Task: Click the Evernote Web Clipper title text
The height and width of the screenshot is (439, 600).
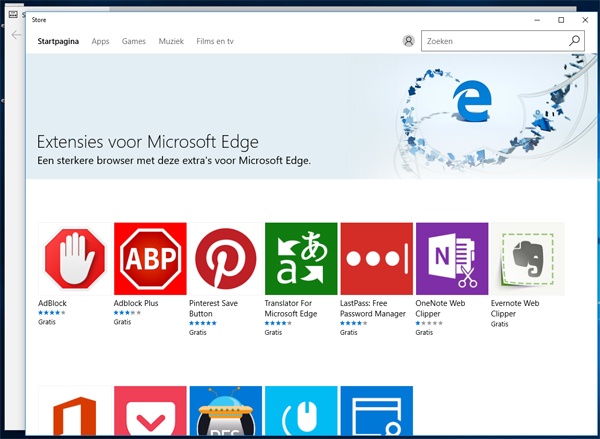Action: click(515, 308)
